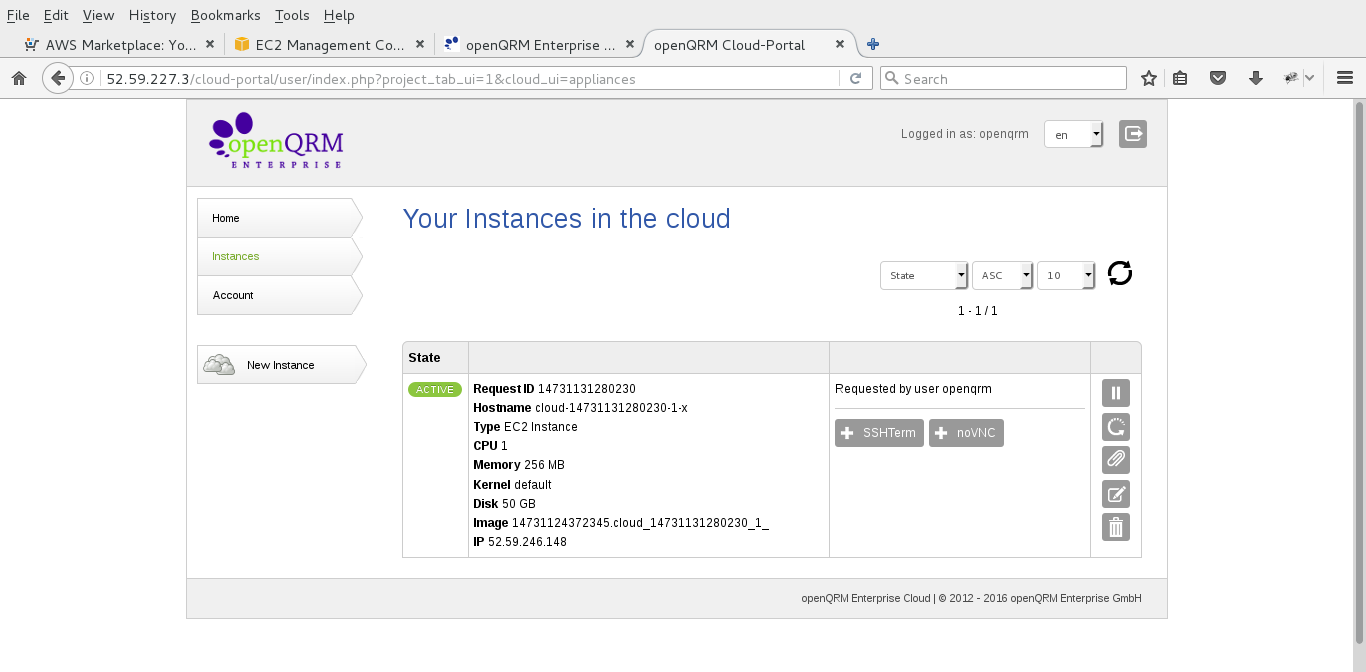Close the openQRM Enterprise tab
Image resolution: width=1366 pixels, height=672 pixels.
(x=630, y=44)
